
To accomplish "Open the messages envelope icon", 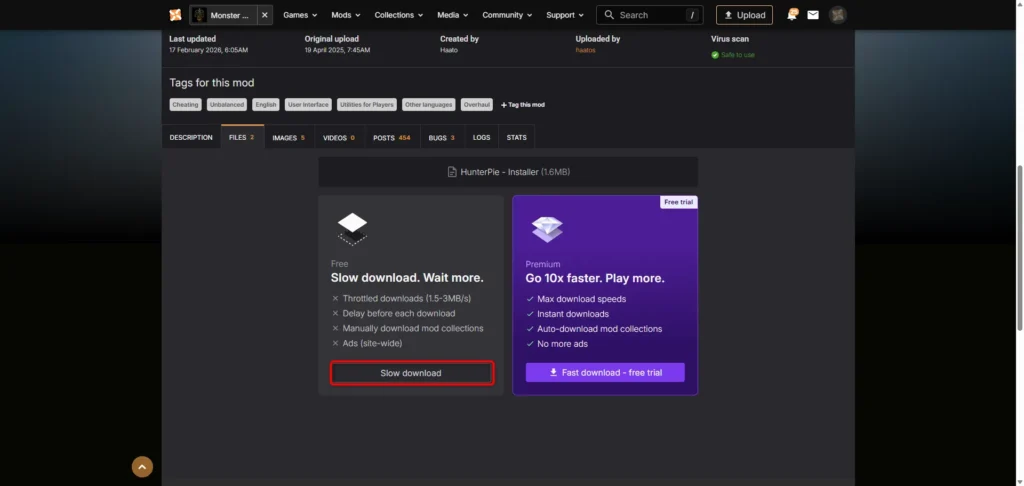I will coord(813,15).
